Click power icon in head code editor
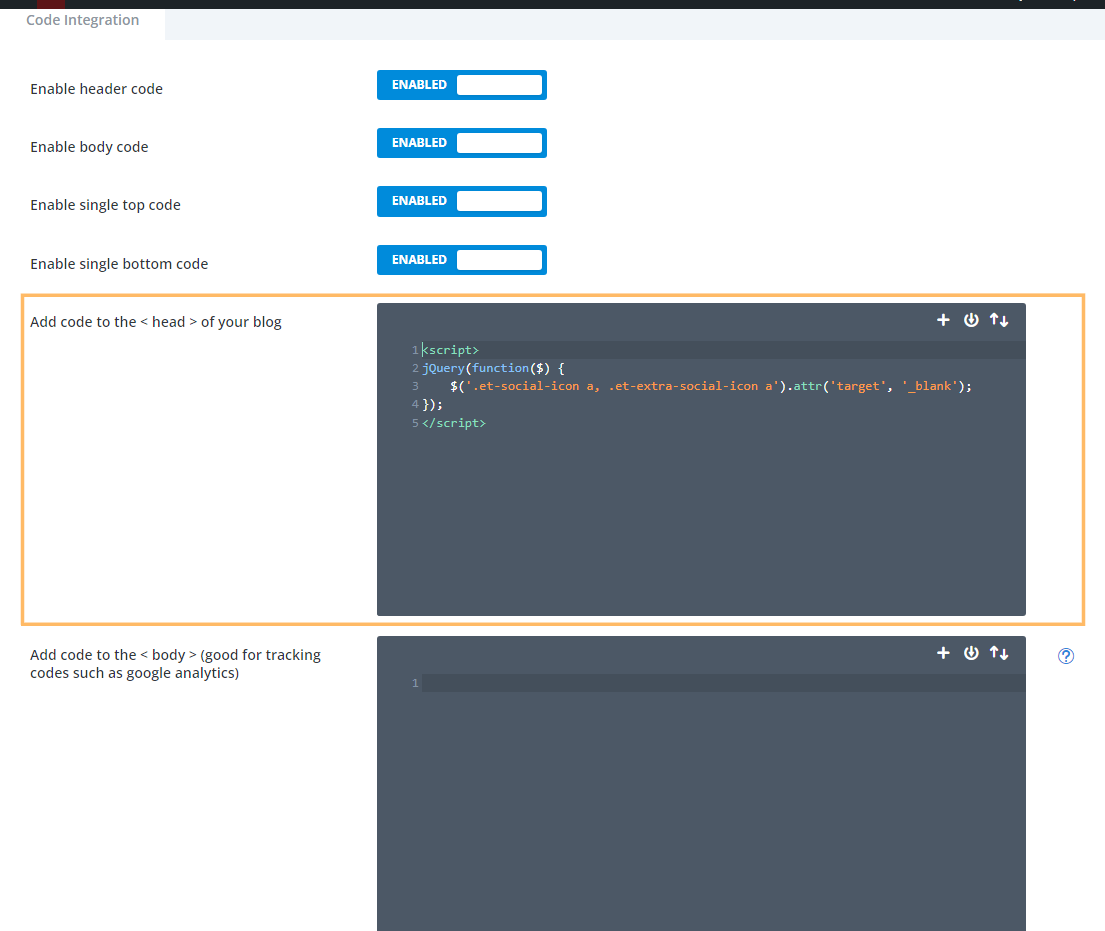This screenshot has width=1105, height=931. coord(971,320)
